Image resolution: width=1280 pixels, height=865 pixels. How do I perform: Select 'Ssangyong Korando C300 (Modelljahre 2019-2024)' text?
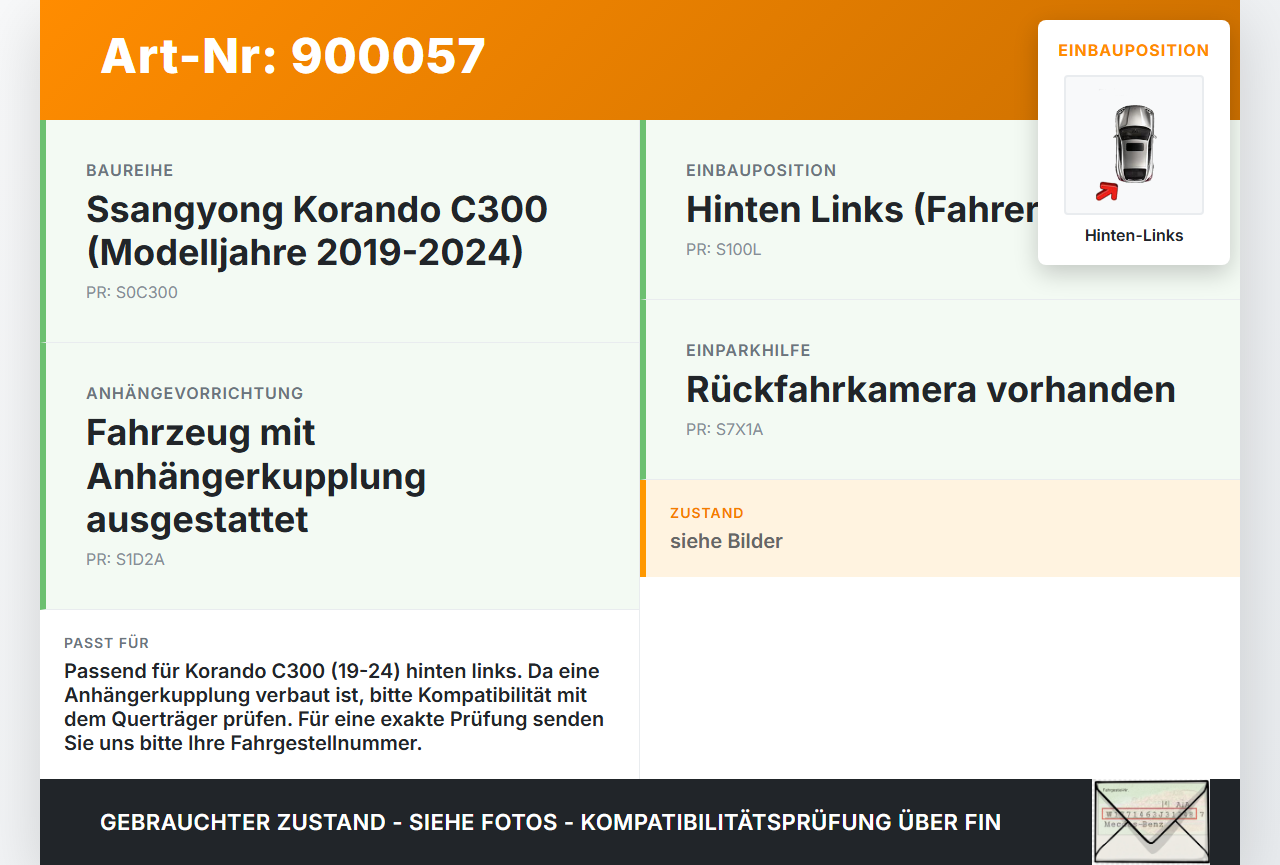(317, 231)
